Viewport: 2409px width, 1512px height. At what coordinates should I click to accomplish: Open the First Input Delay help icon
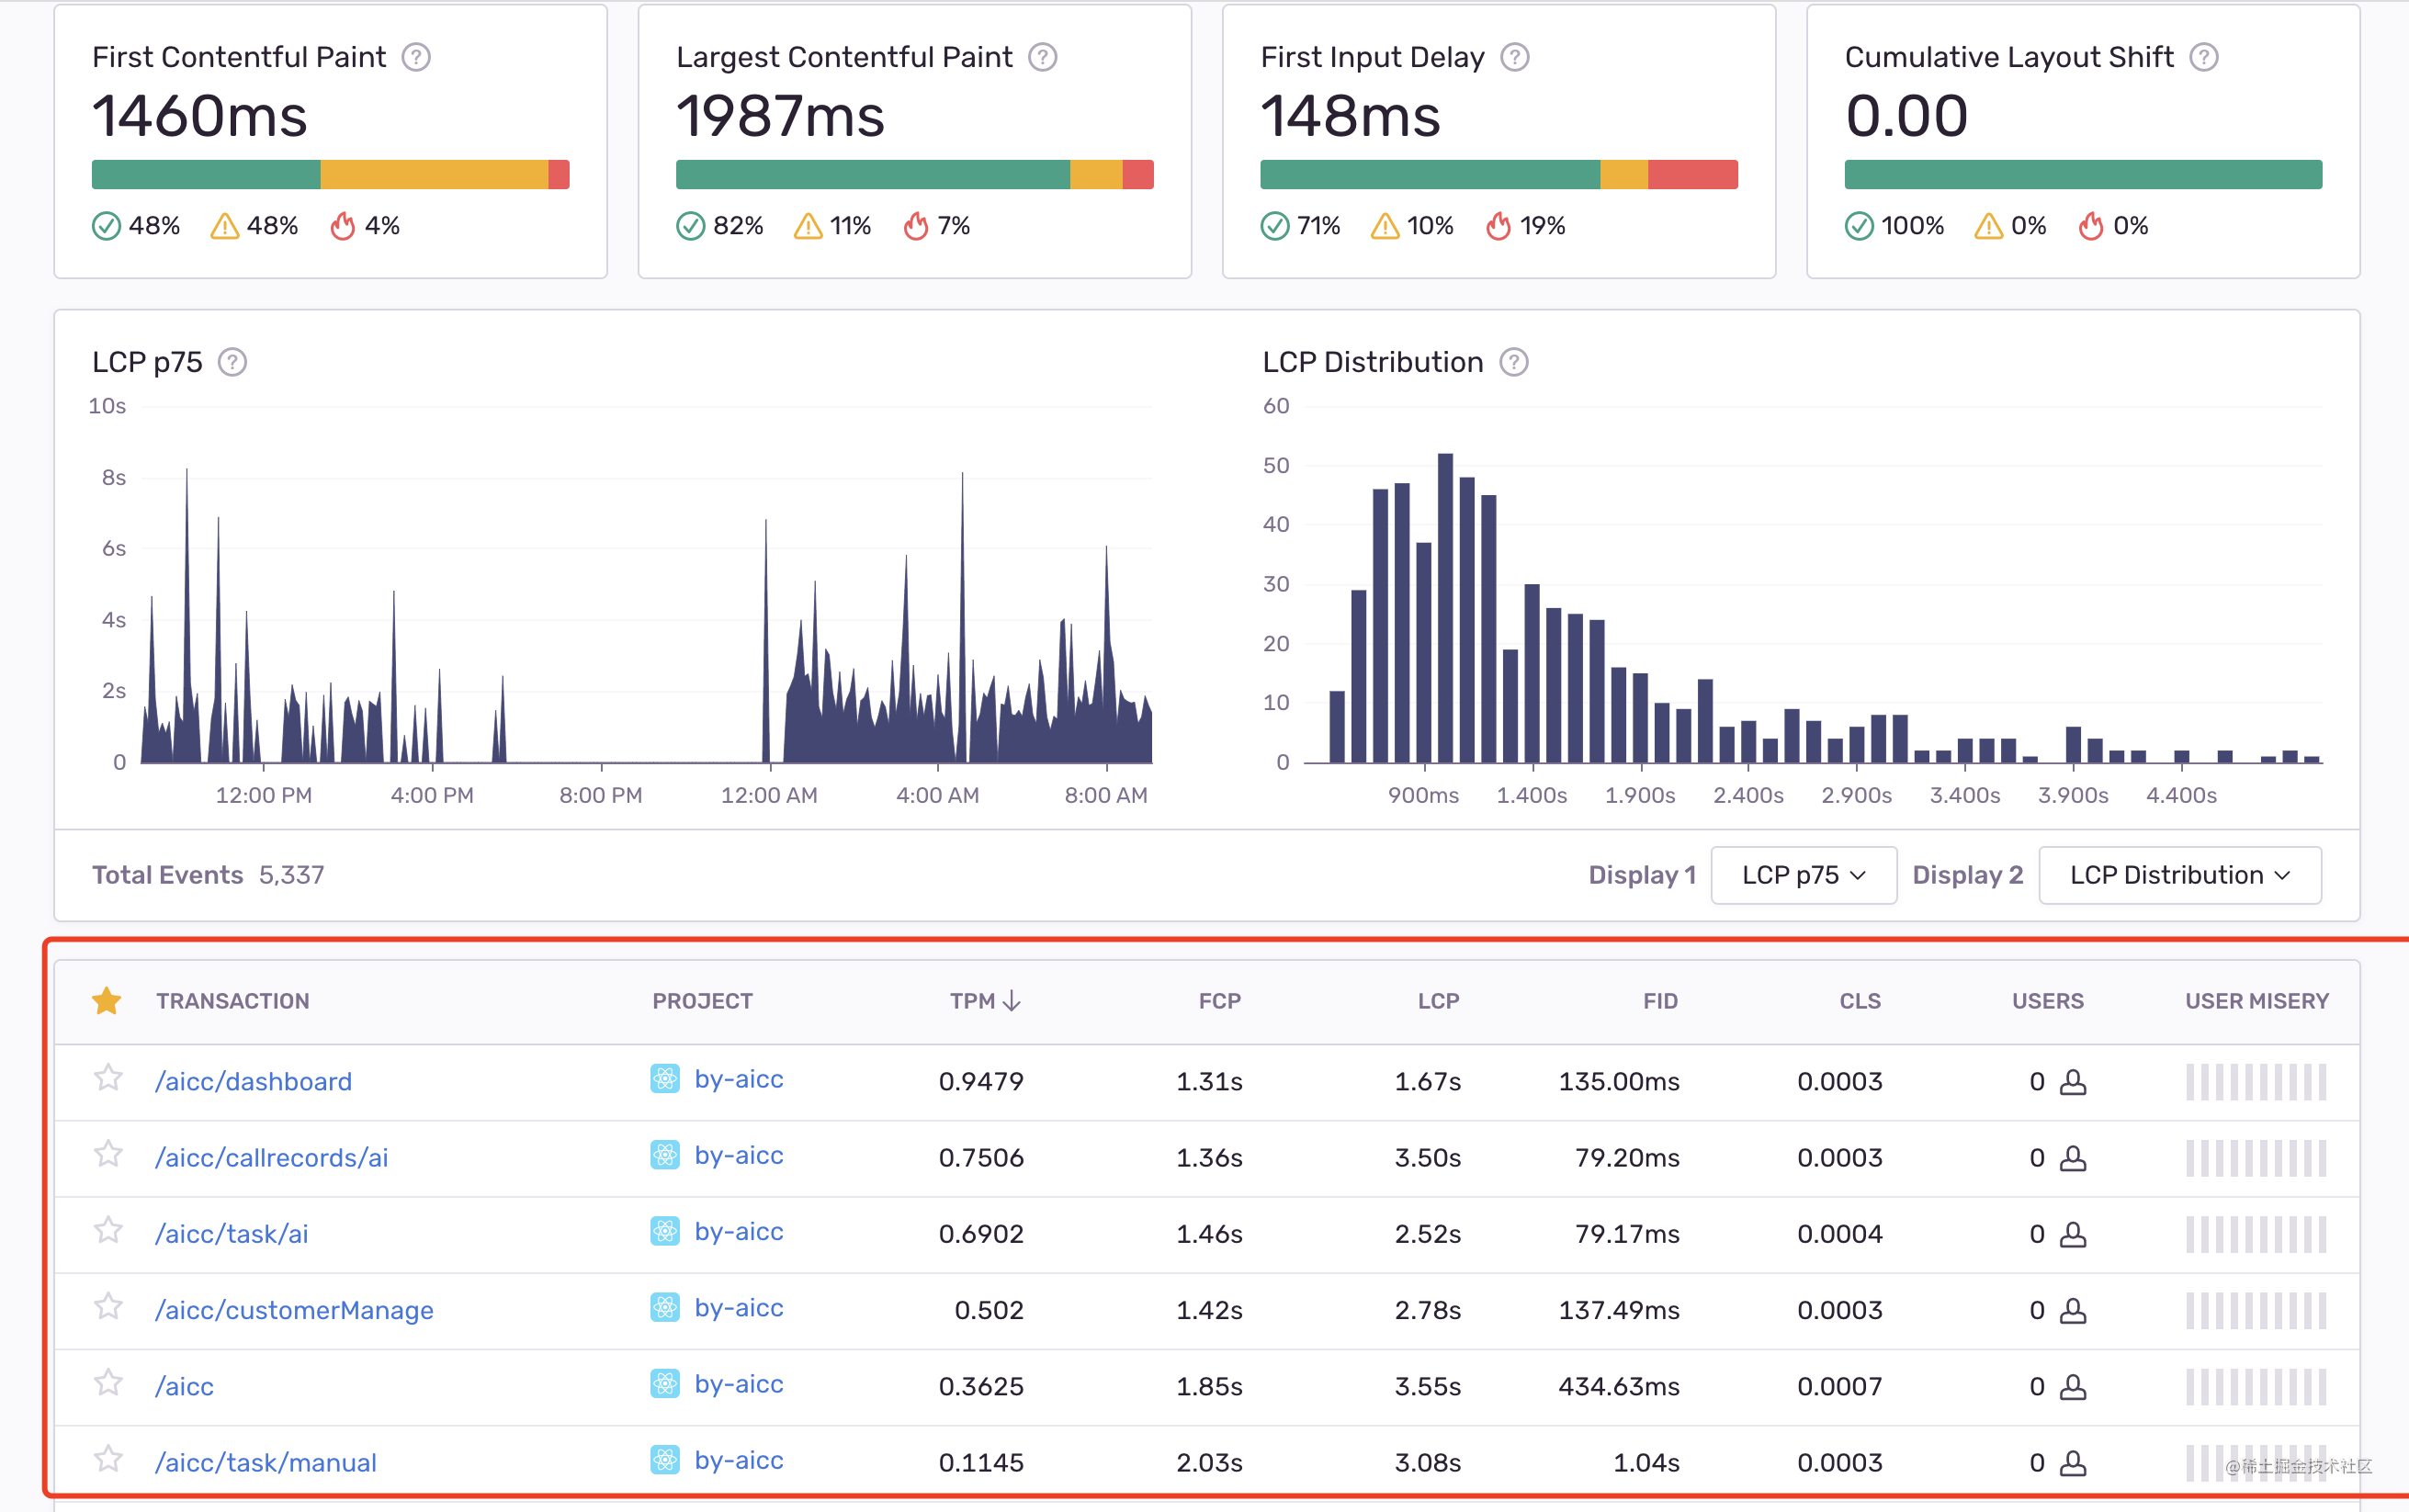tap(1515, 58)
